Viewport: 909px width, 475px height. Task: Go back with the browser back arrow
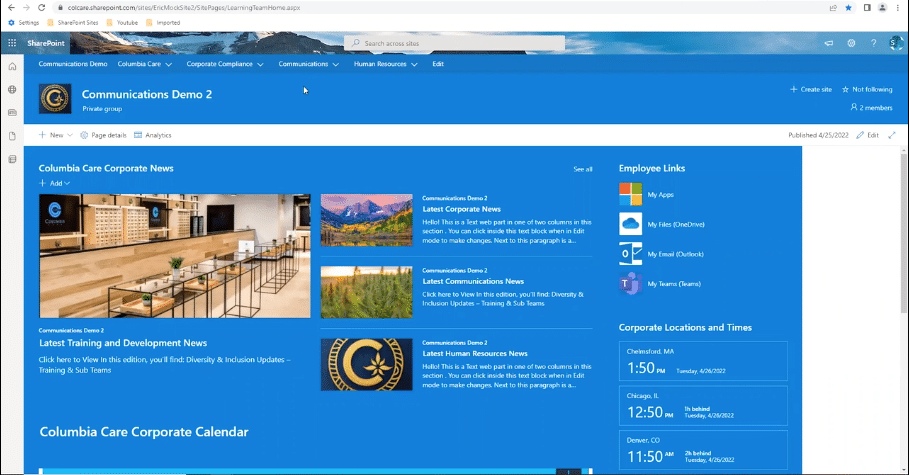point(11,8)
